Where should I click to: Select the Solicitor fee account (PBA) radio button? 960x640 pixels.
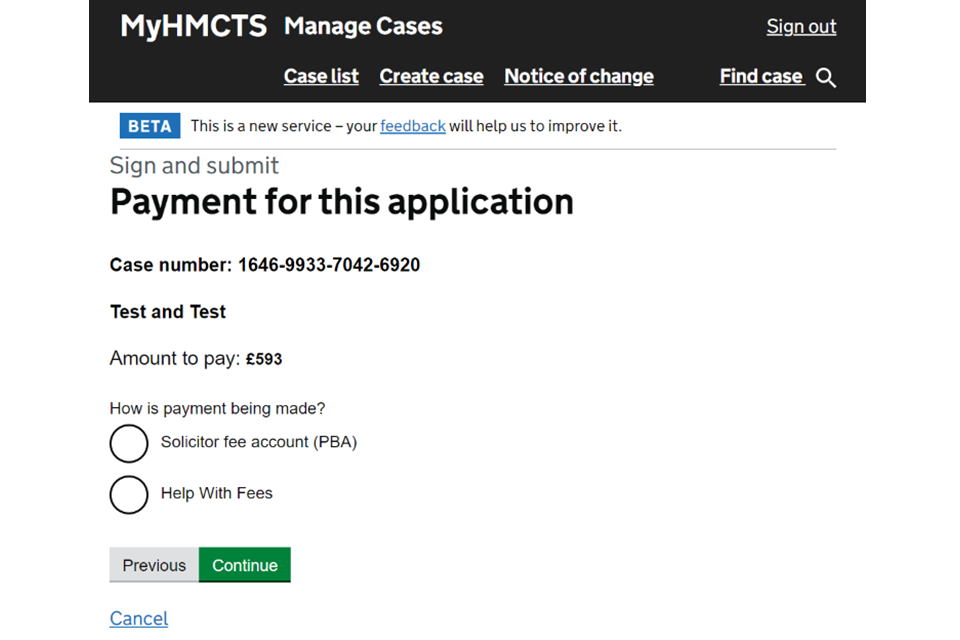[129, 443]
